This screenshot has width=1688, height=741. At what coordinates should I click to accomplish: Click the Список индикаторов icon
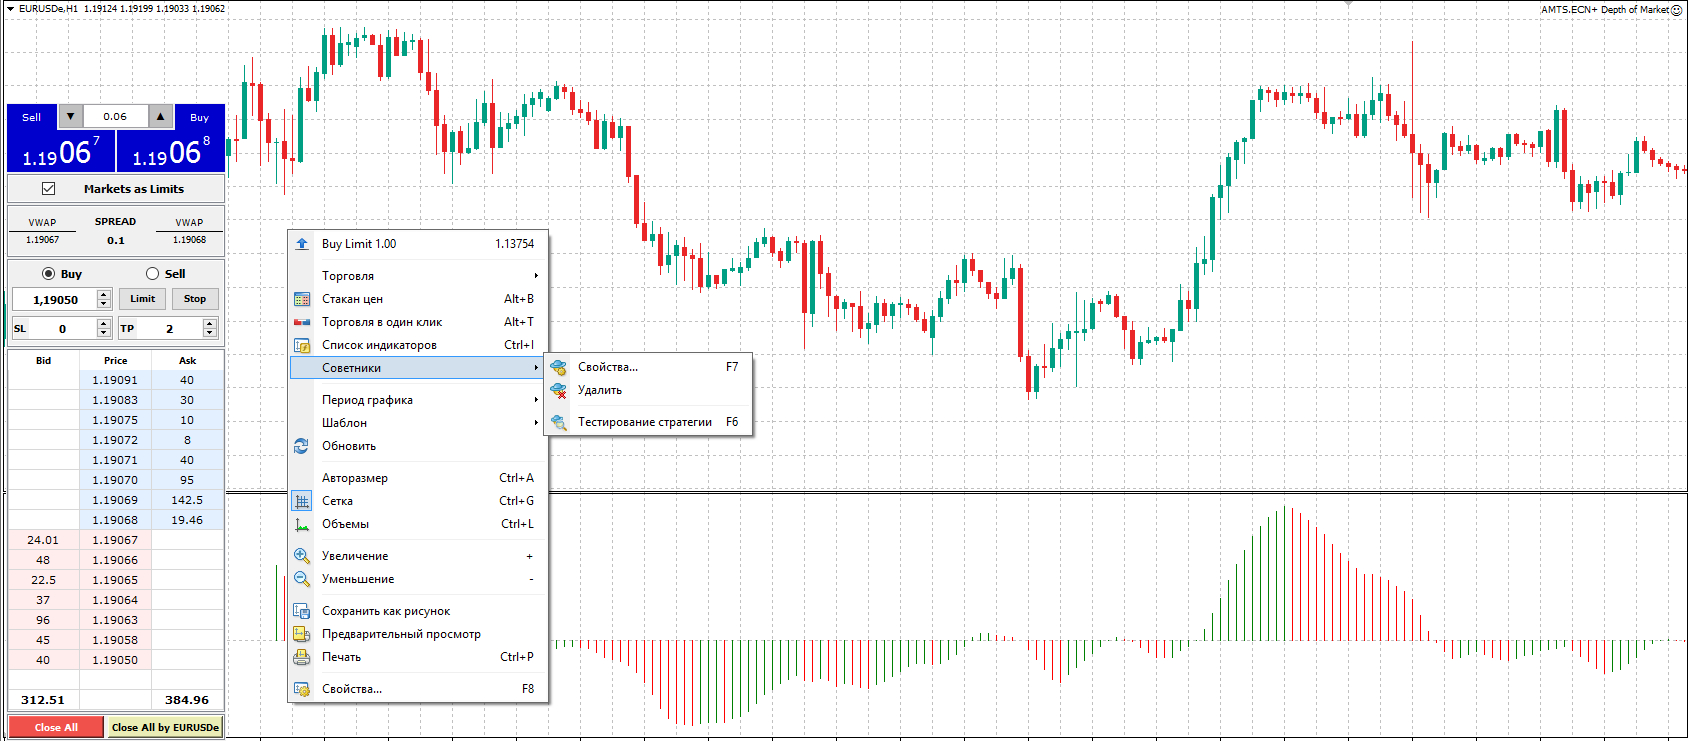(302, 345)
